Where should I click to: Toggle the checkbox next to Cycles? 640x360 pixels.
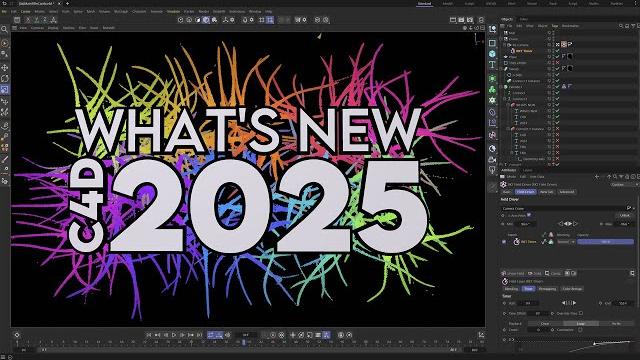580,330
